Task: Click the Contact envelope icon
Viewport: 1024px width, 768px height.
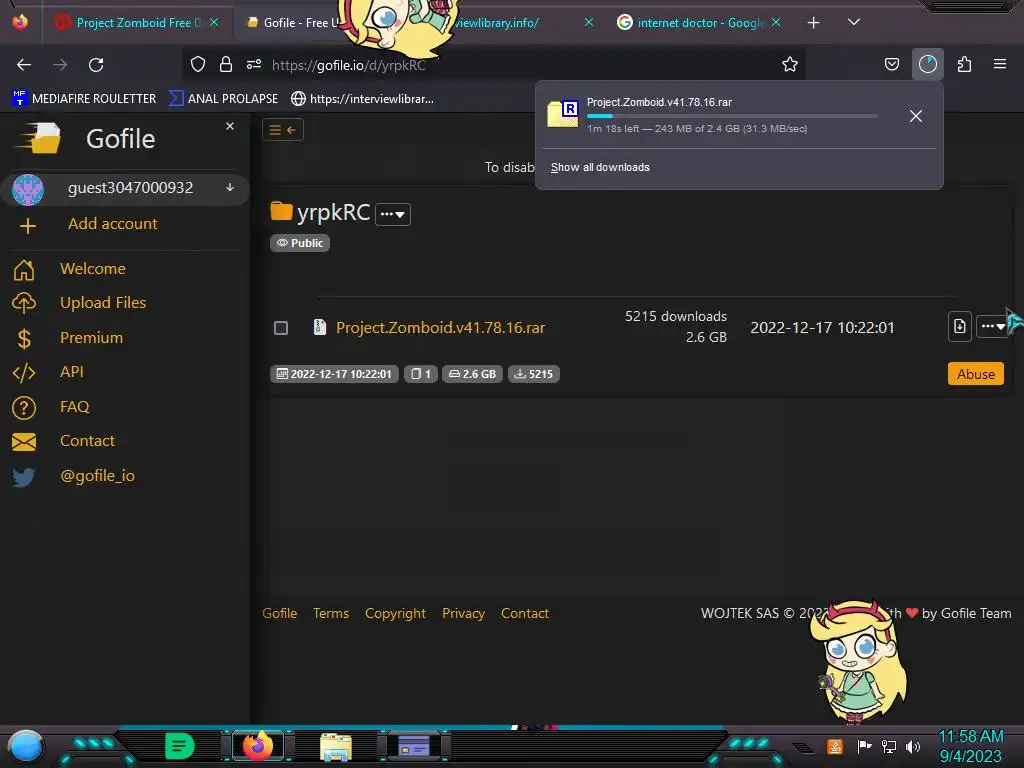Action: point(24,441)
